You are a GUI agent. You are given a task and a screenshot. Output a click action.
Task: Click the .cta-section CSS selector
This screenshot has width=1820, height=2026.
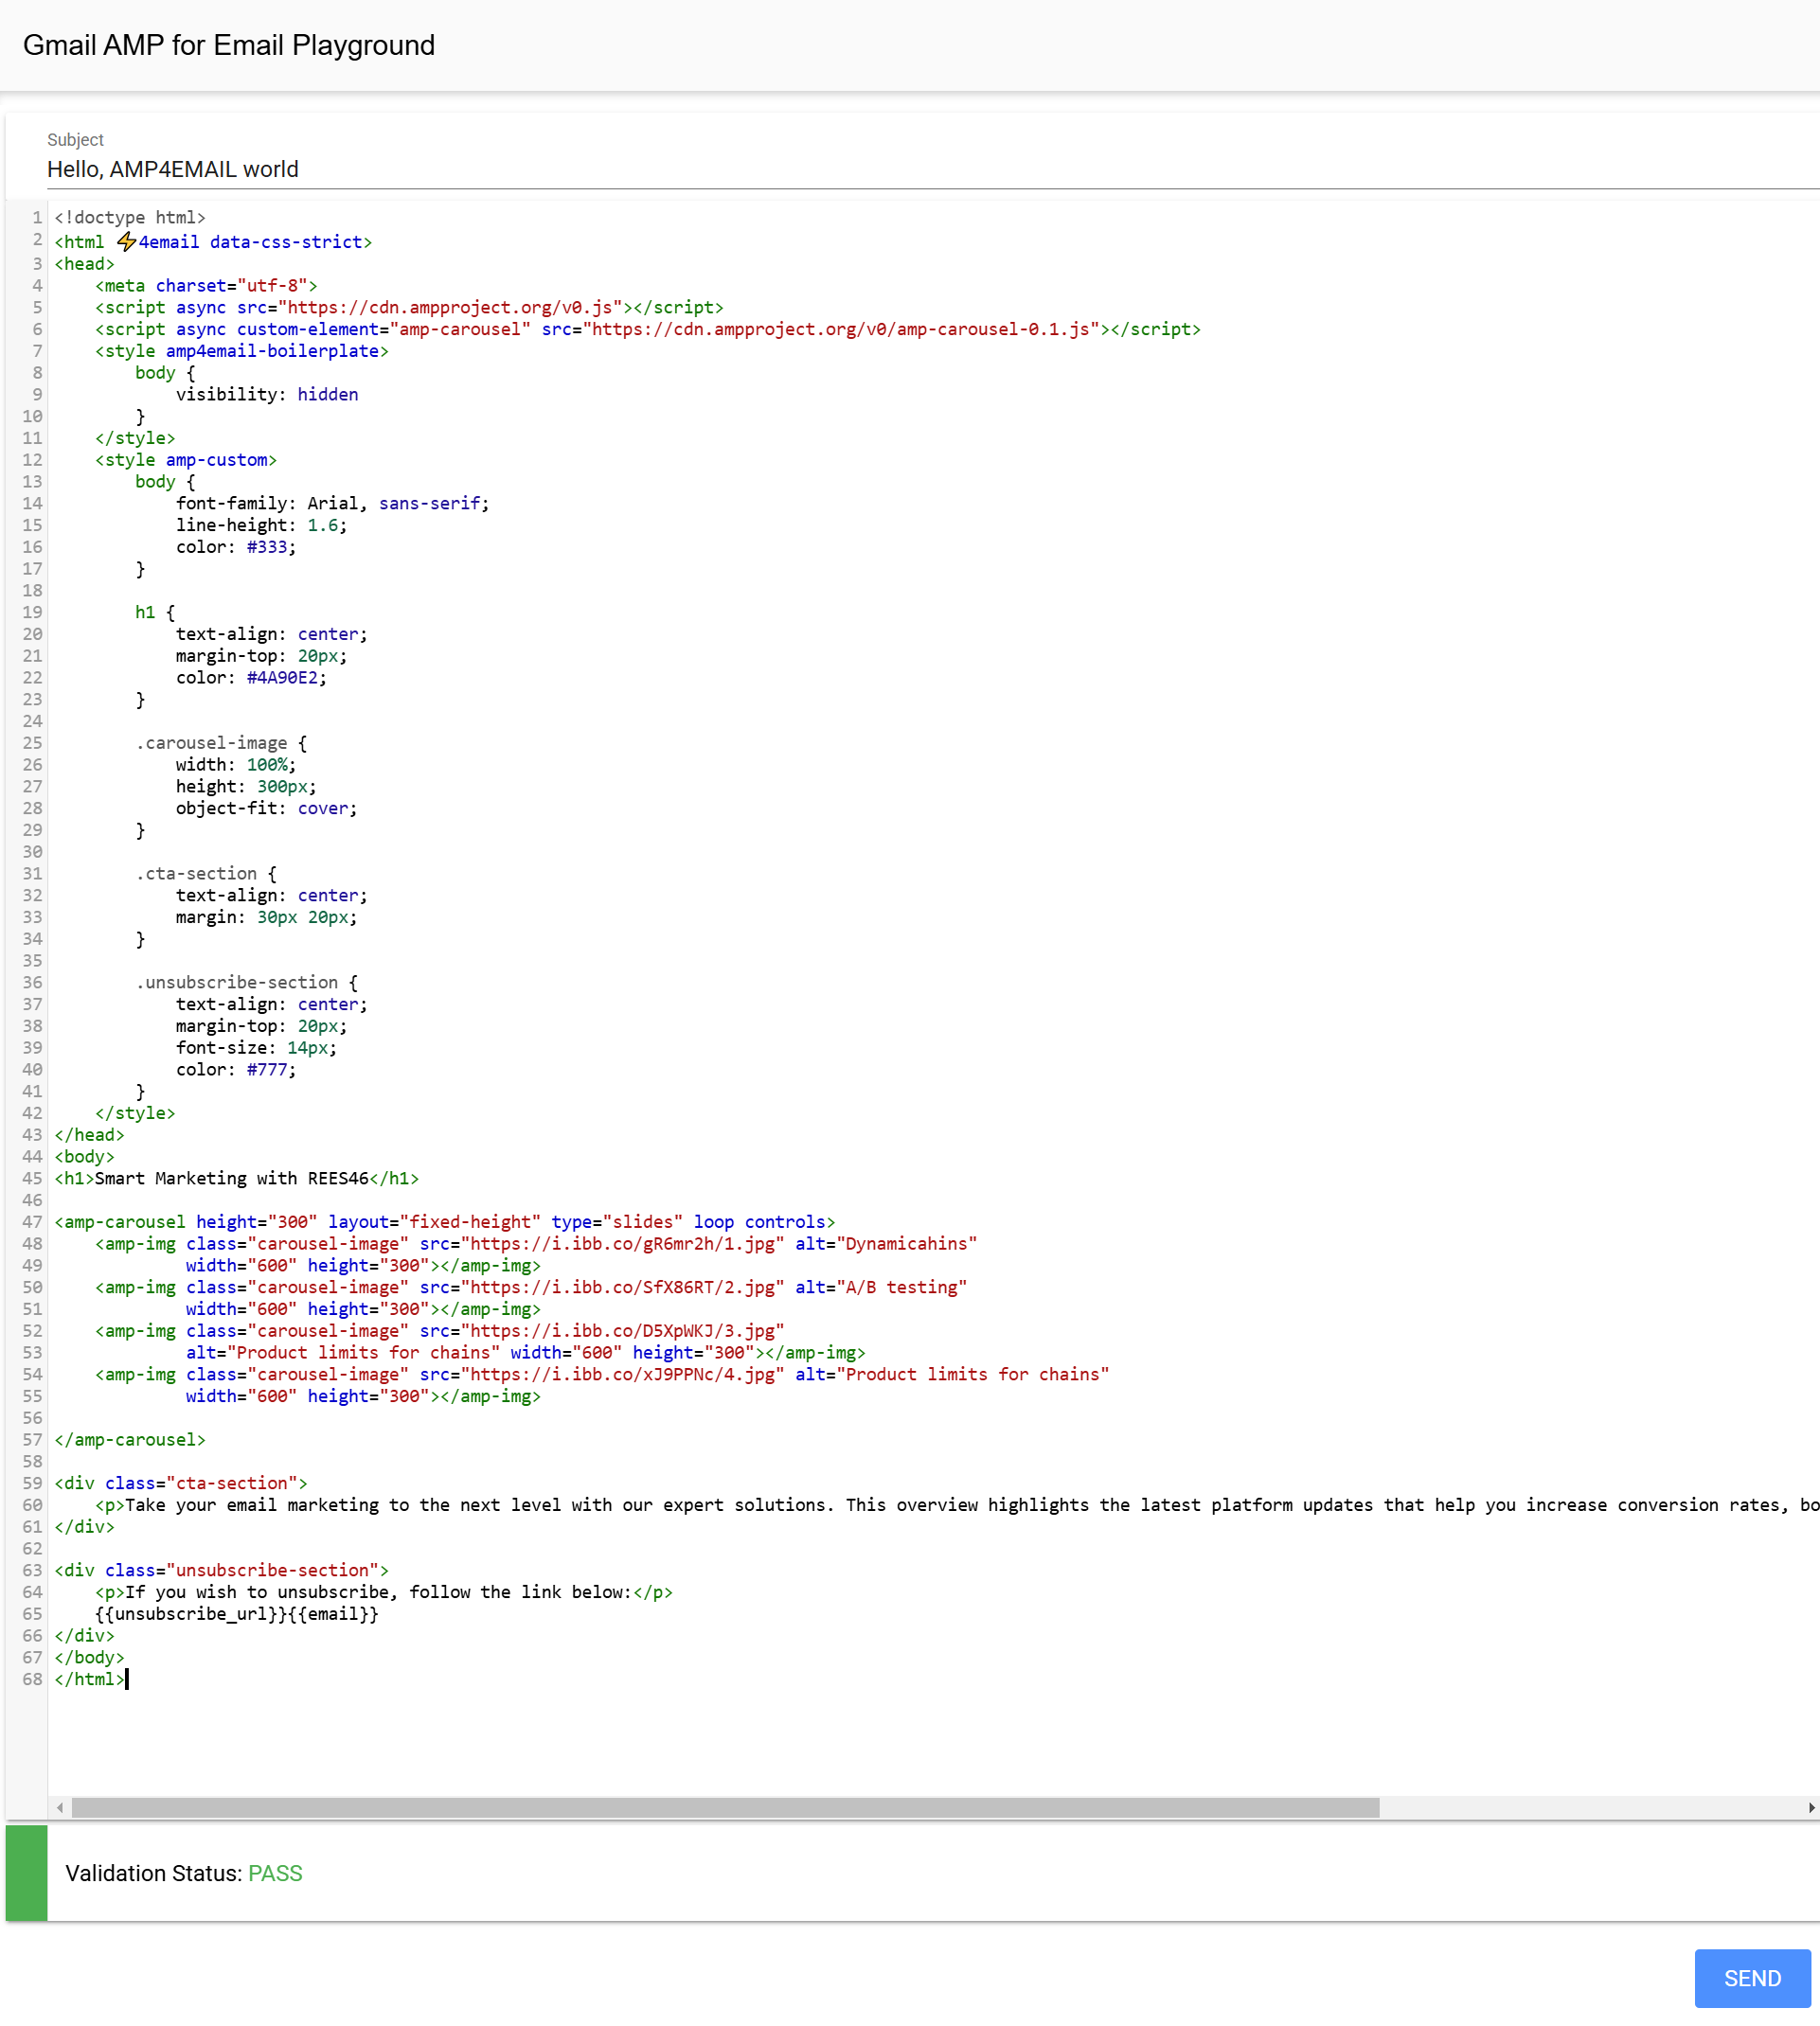point(196,873)
